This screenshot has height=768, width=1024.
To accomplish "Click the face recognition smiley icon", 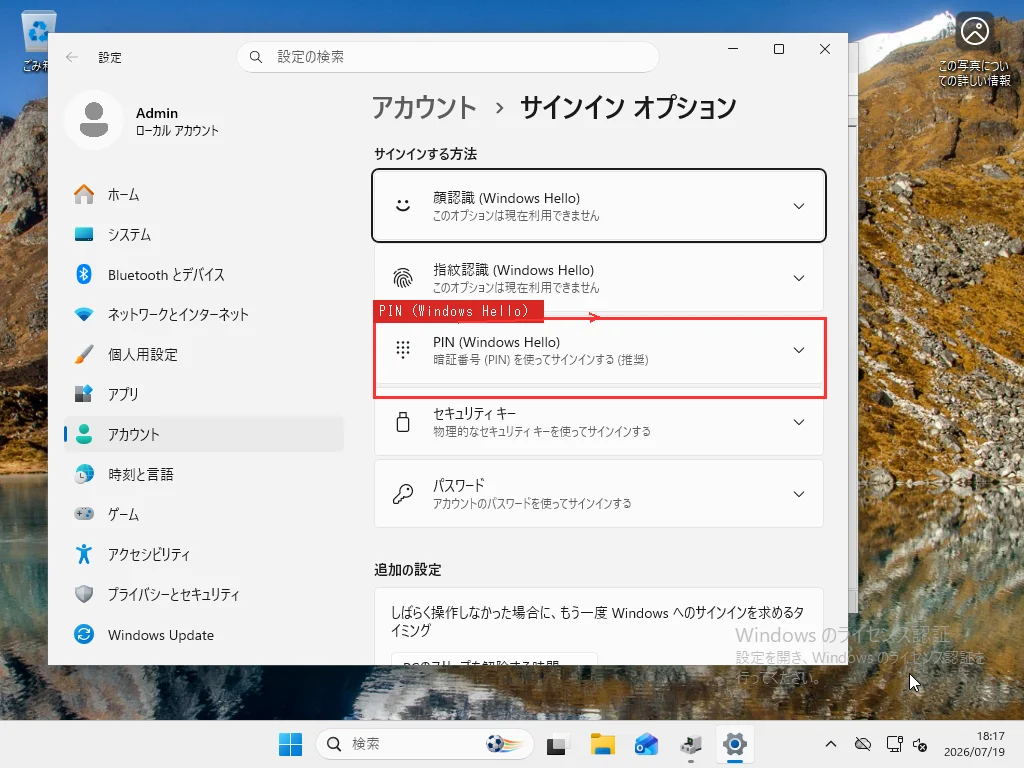I will [x=403, y=206].
